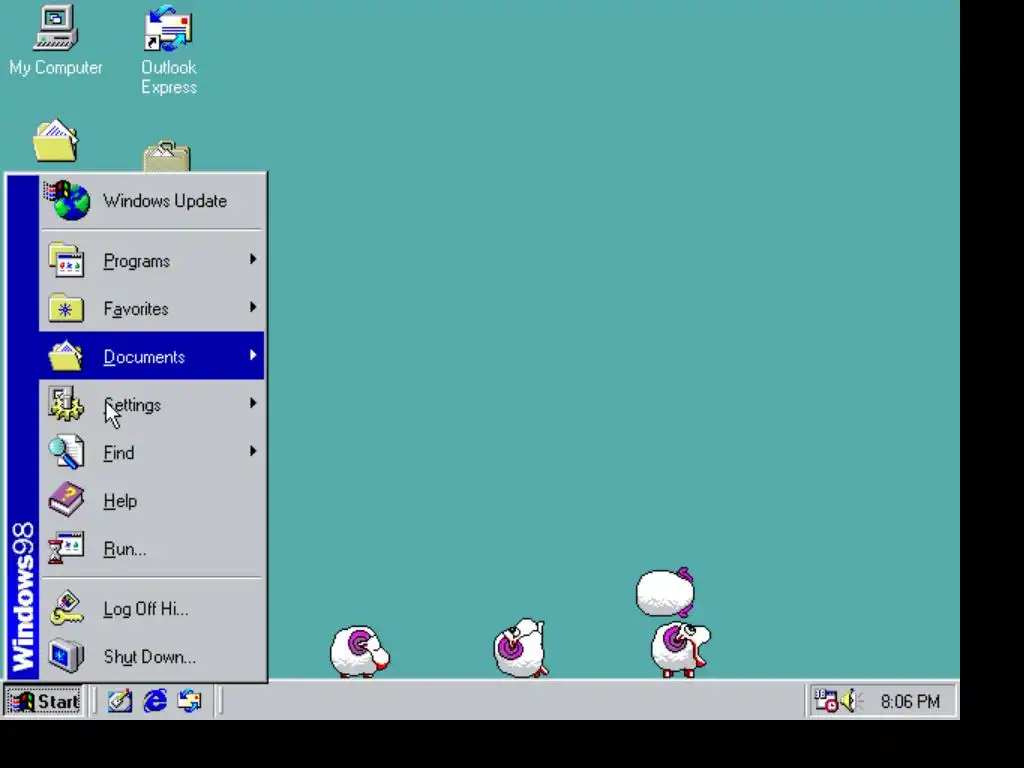
Task: Click the sheep holding up another sheep
Action: point(680,649)
